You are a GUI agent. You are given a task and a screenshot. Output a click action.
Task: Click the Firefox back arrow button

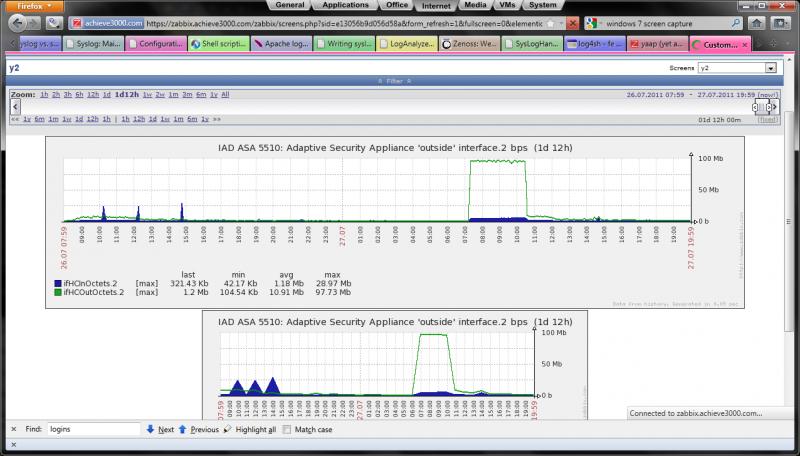point(17,23)
